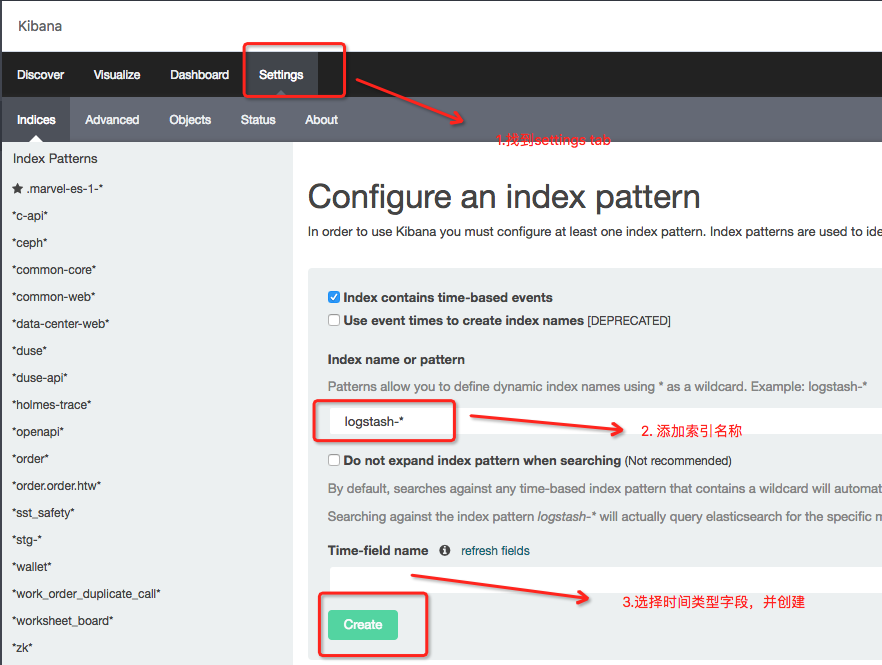Click the Index Patterns sidebar heading
The height and width of the screenshot is (665, 882).
point(55,159)
